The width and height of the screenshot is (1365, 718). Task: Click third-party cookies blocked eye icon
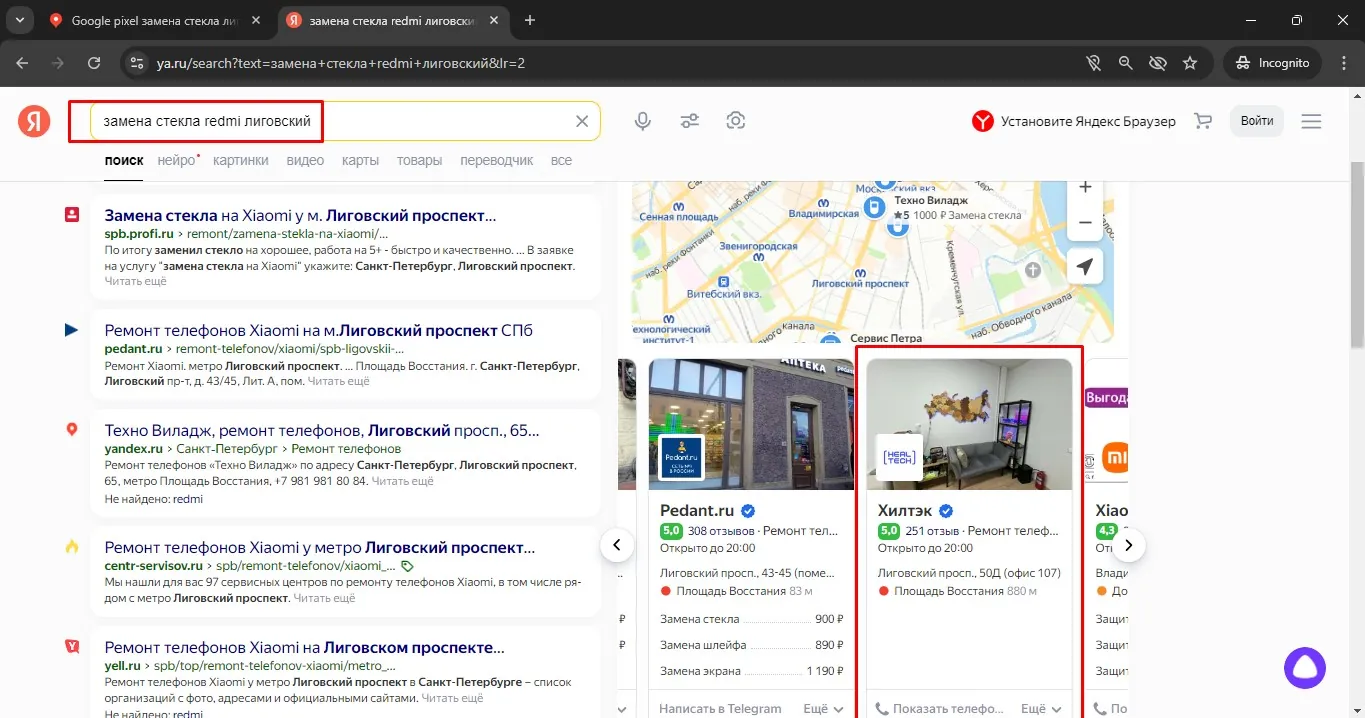[x=1158, y=62]
